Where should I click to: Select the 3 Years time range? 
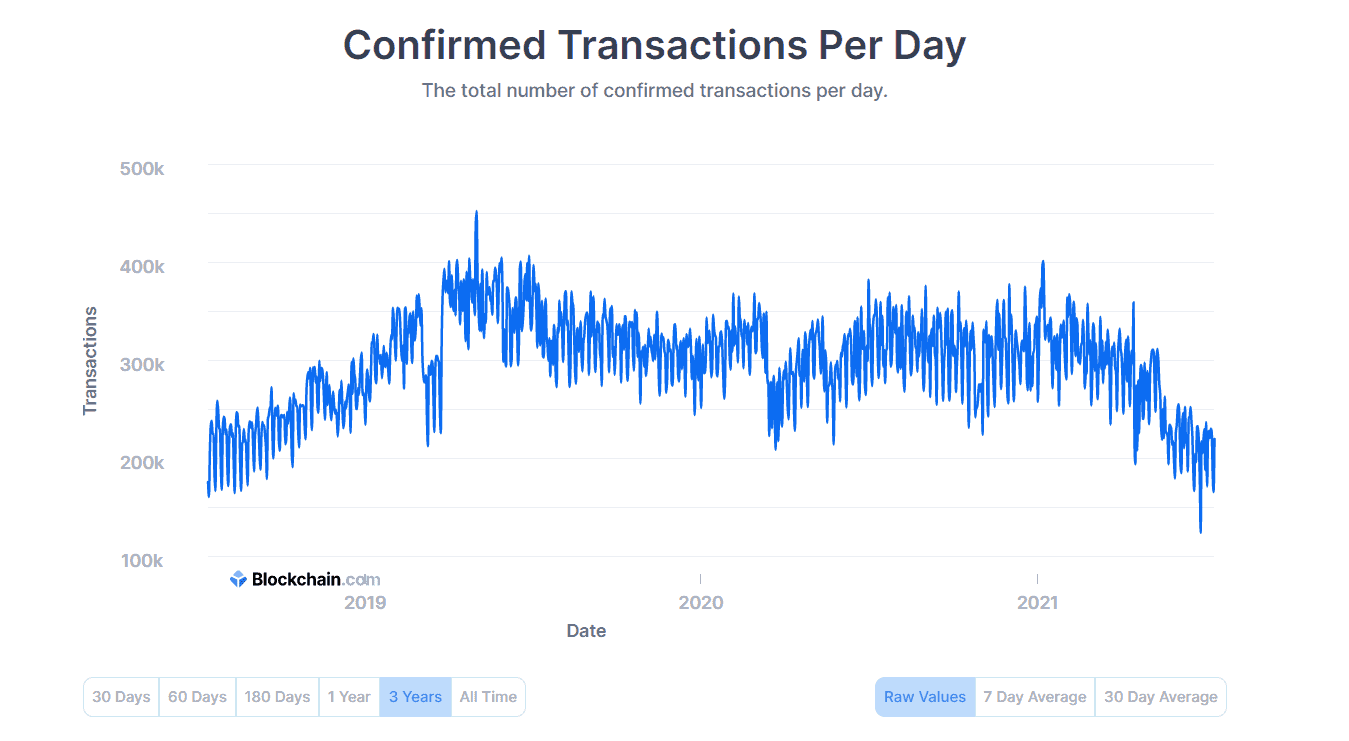pyautogui.click(x=415, y=696)
